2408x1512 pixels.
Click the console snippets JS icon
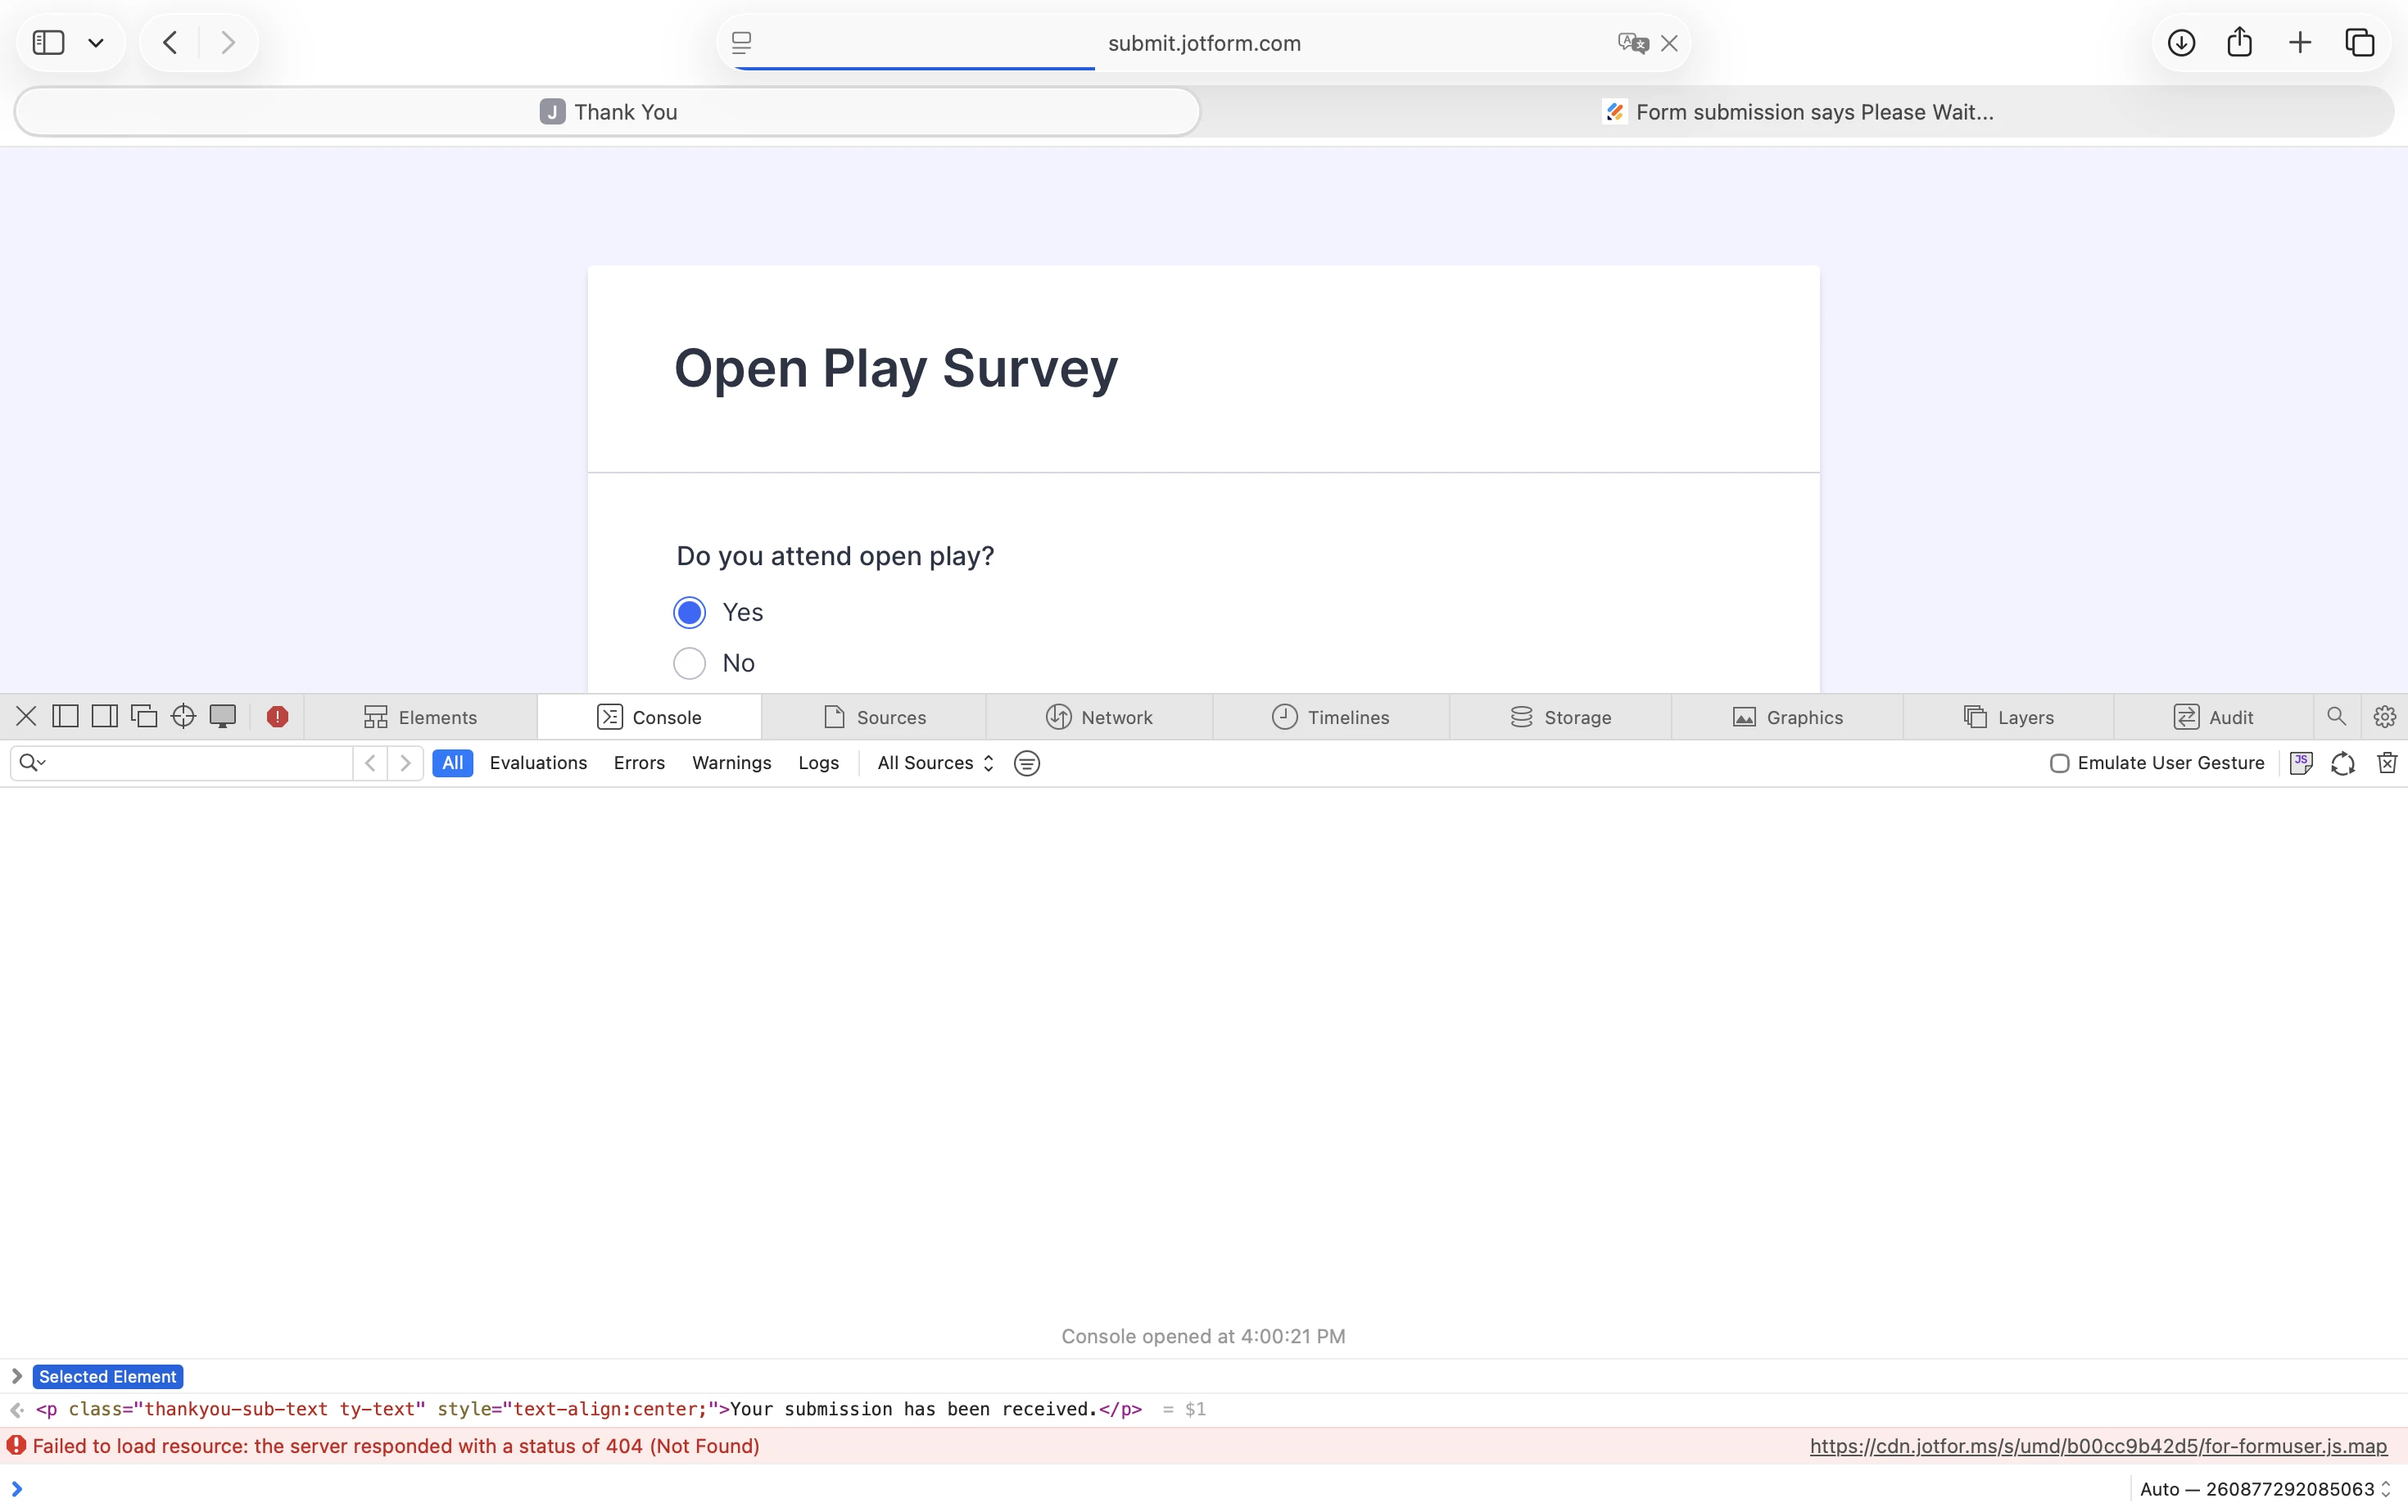tap(2300, 763)
